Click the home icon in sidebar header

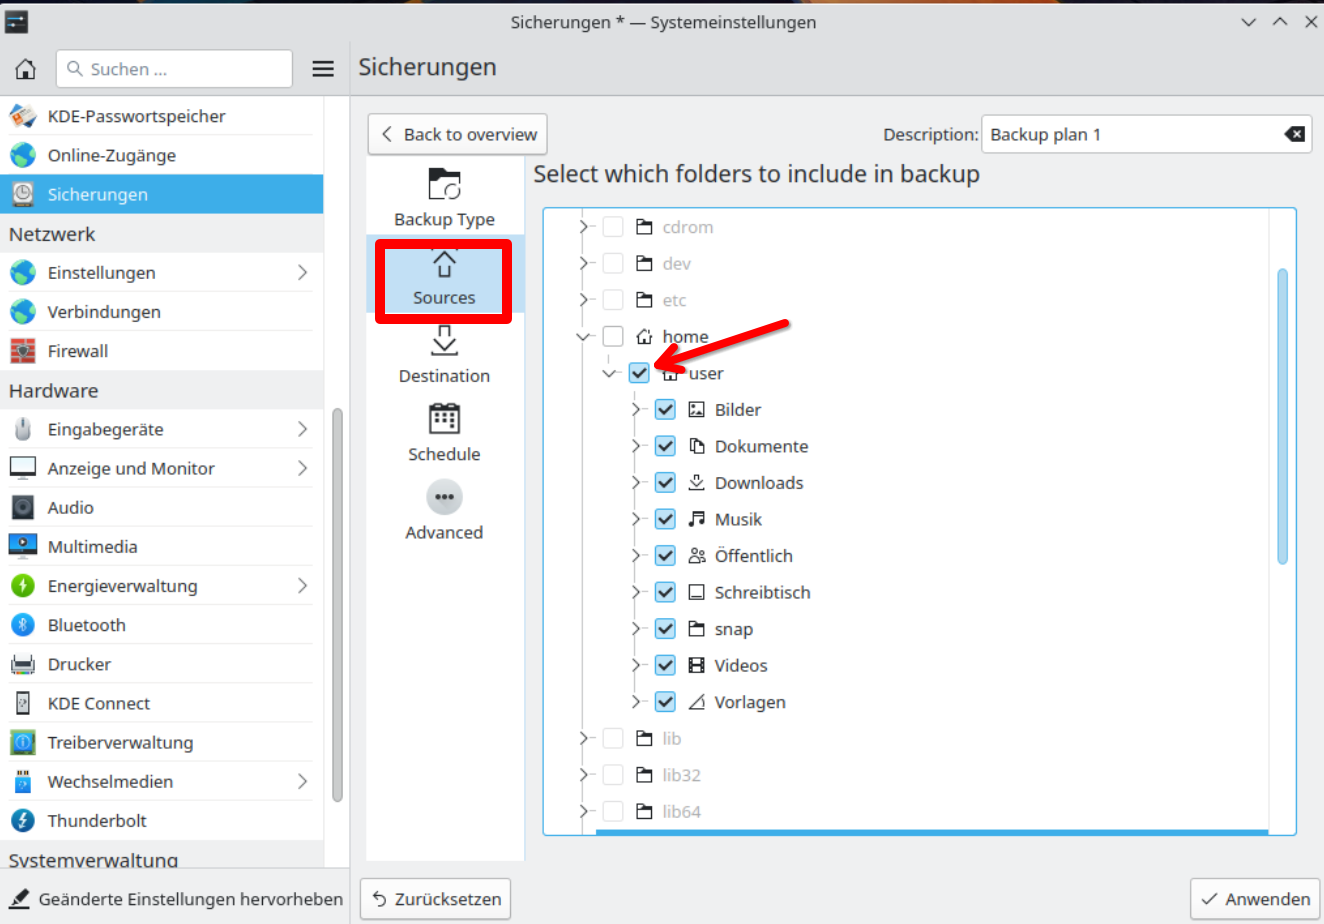[26, 69]
